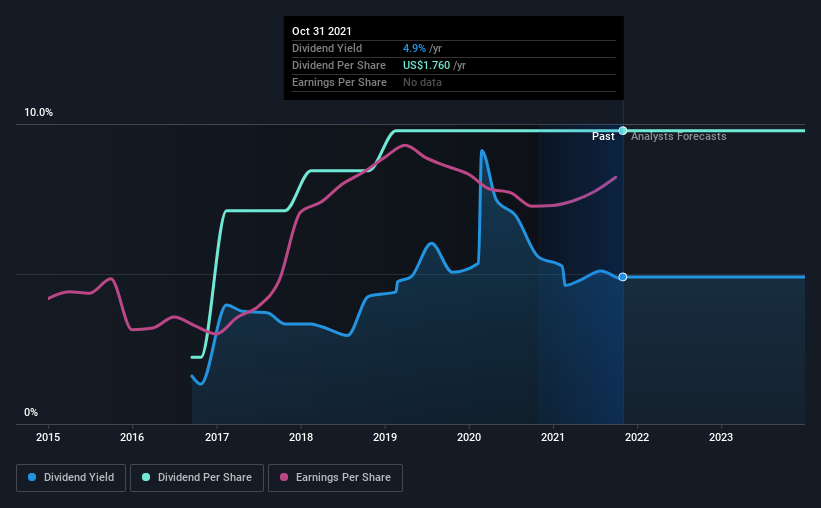Viewport: 821px width, 508px height.
Task: Toggle the Dividend Per Share legend button
Action: [x=197, y=478]
